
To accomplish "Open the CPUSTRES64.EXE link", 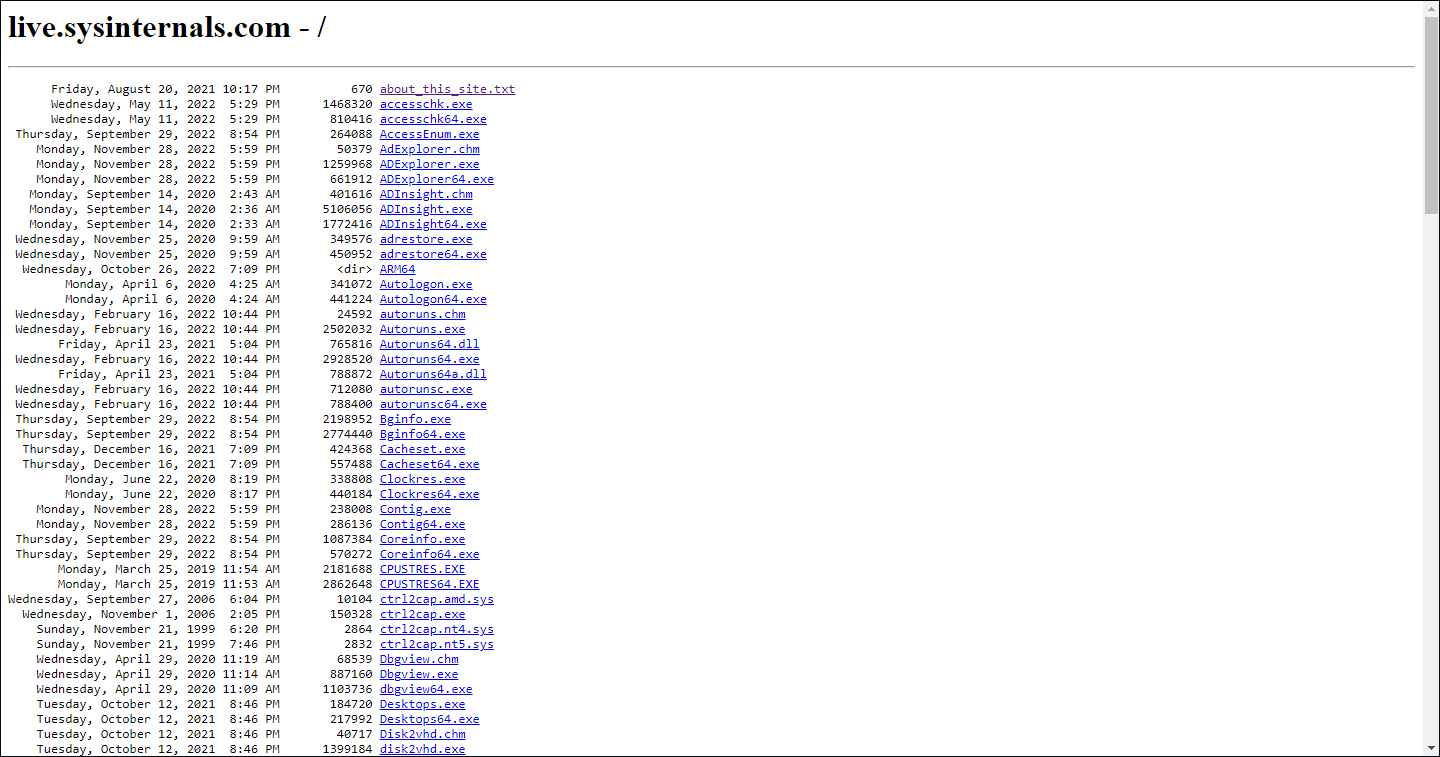I will (431, 583).
